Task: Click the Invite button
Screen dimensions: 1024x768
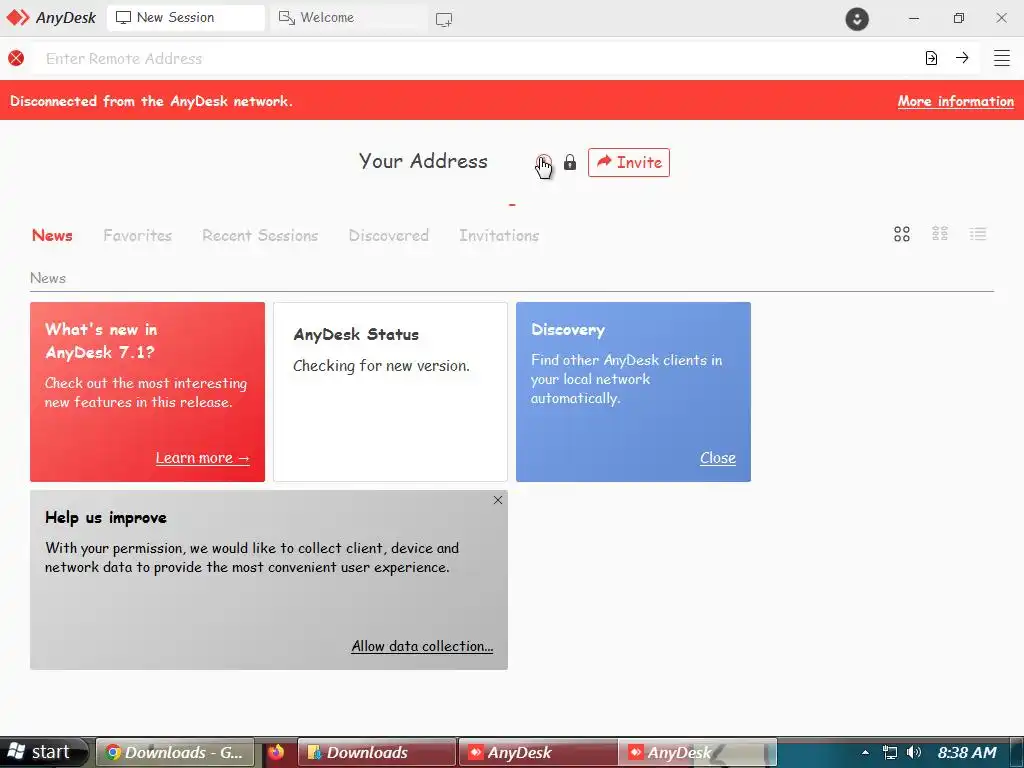Action: pyautogui.click(x=629, y=162)
